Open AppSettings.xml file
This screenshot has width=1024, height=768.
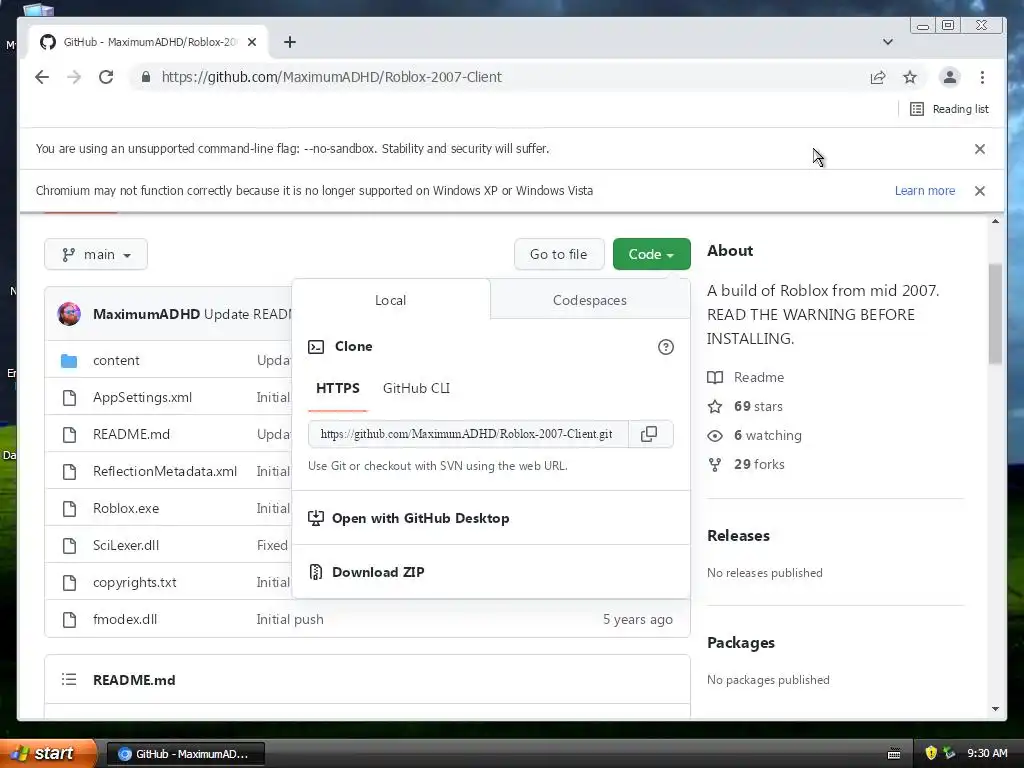click(x=142, y=397)
